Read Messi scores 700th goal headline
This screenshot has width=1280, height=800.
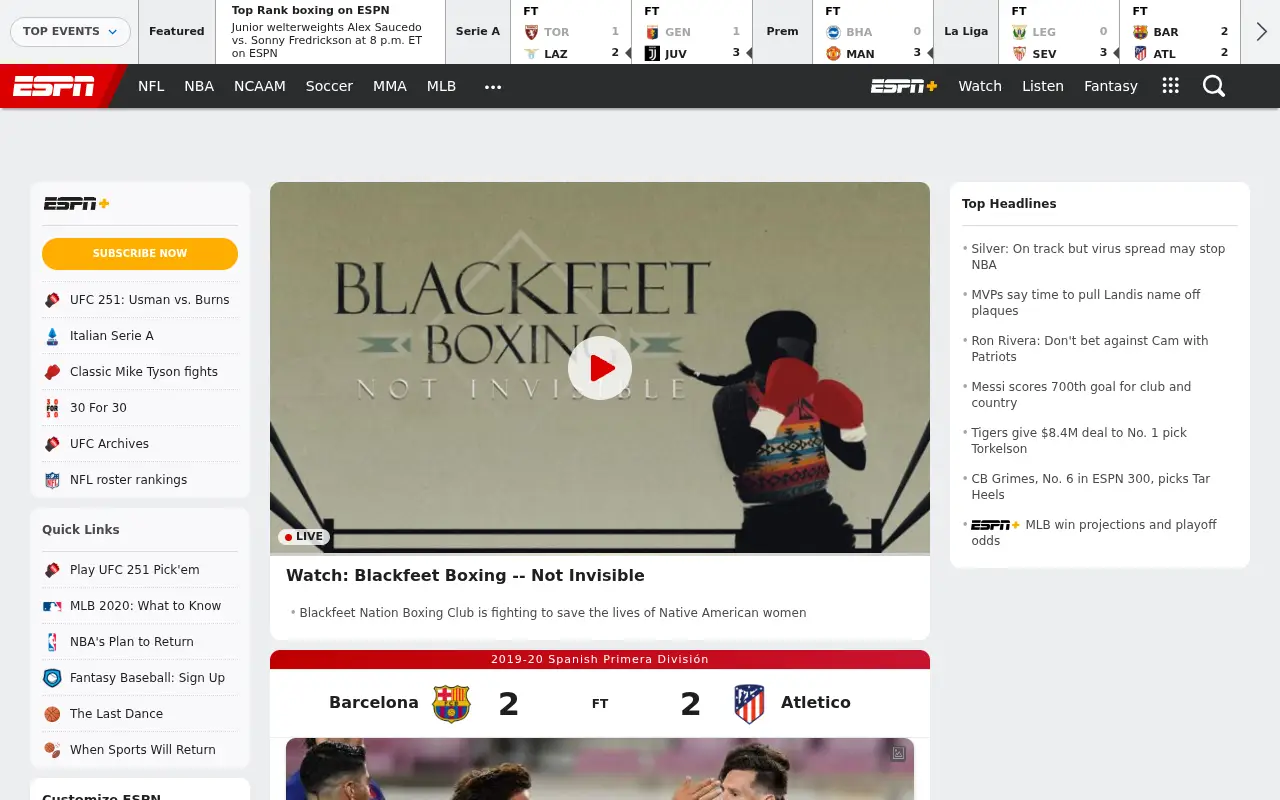(1081, 395)
